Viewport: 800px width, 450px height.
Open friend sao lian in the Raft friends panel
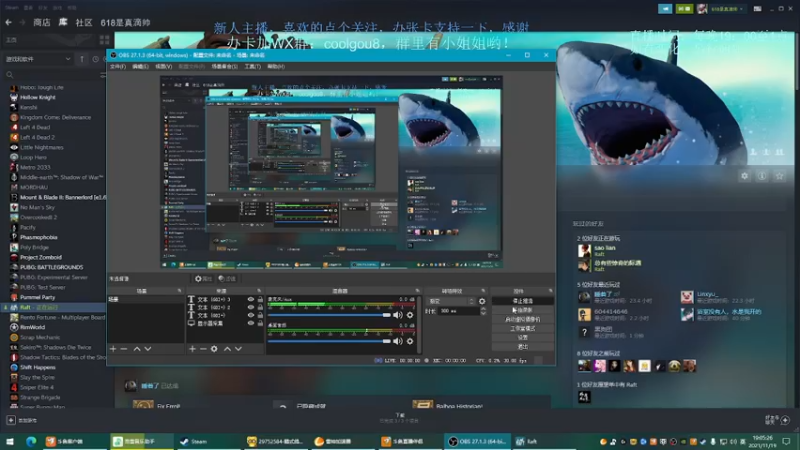605,248
